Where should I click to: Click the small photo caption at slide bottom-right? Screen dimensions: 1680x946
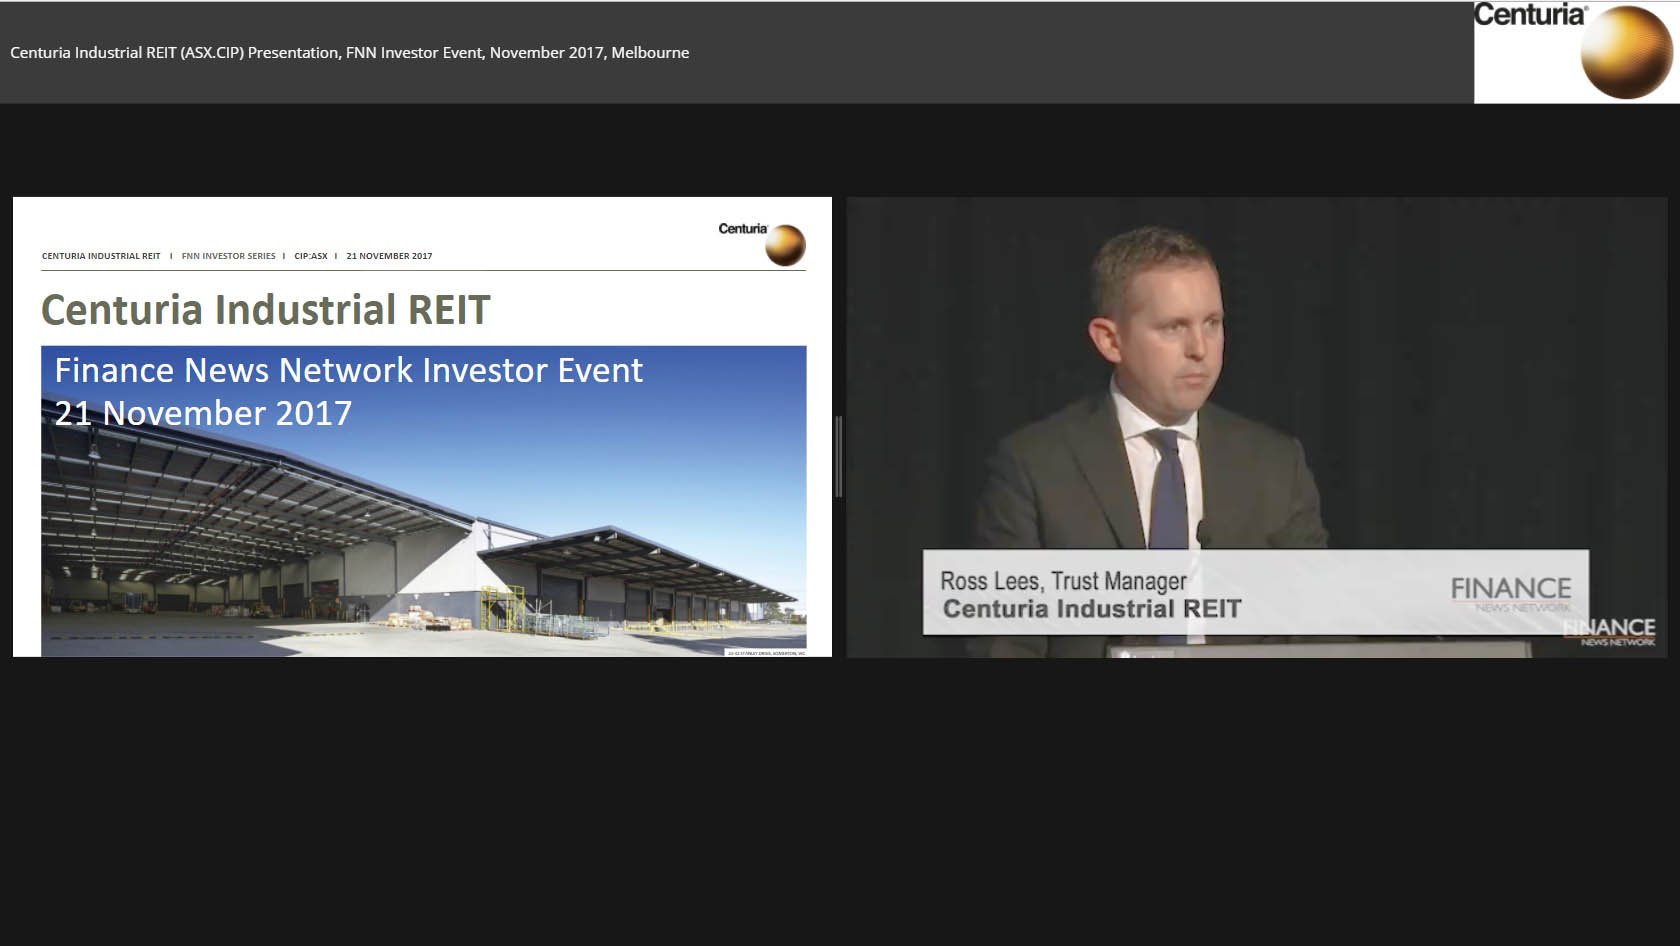coord(766,653)
